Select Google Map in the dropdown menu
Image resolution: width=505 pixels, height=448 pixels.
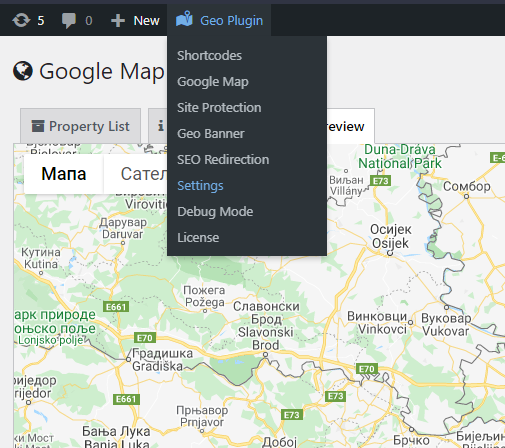(213, 82)
